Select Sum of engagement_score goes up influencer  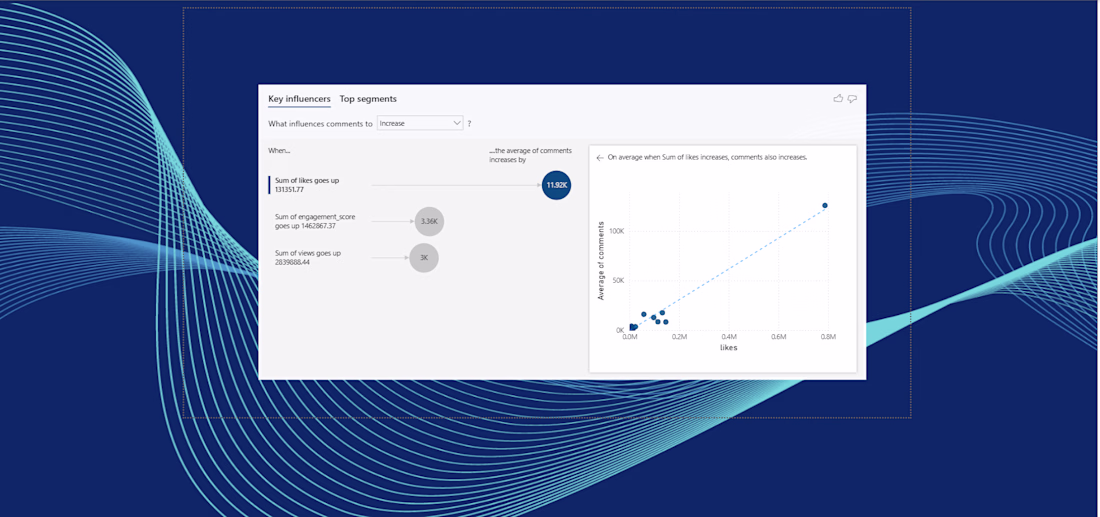click(315, 221)
